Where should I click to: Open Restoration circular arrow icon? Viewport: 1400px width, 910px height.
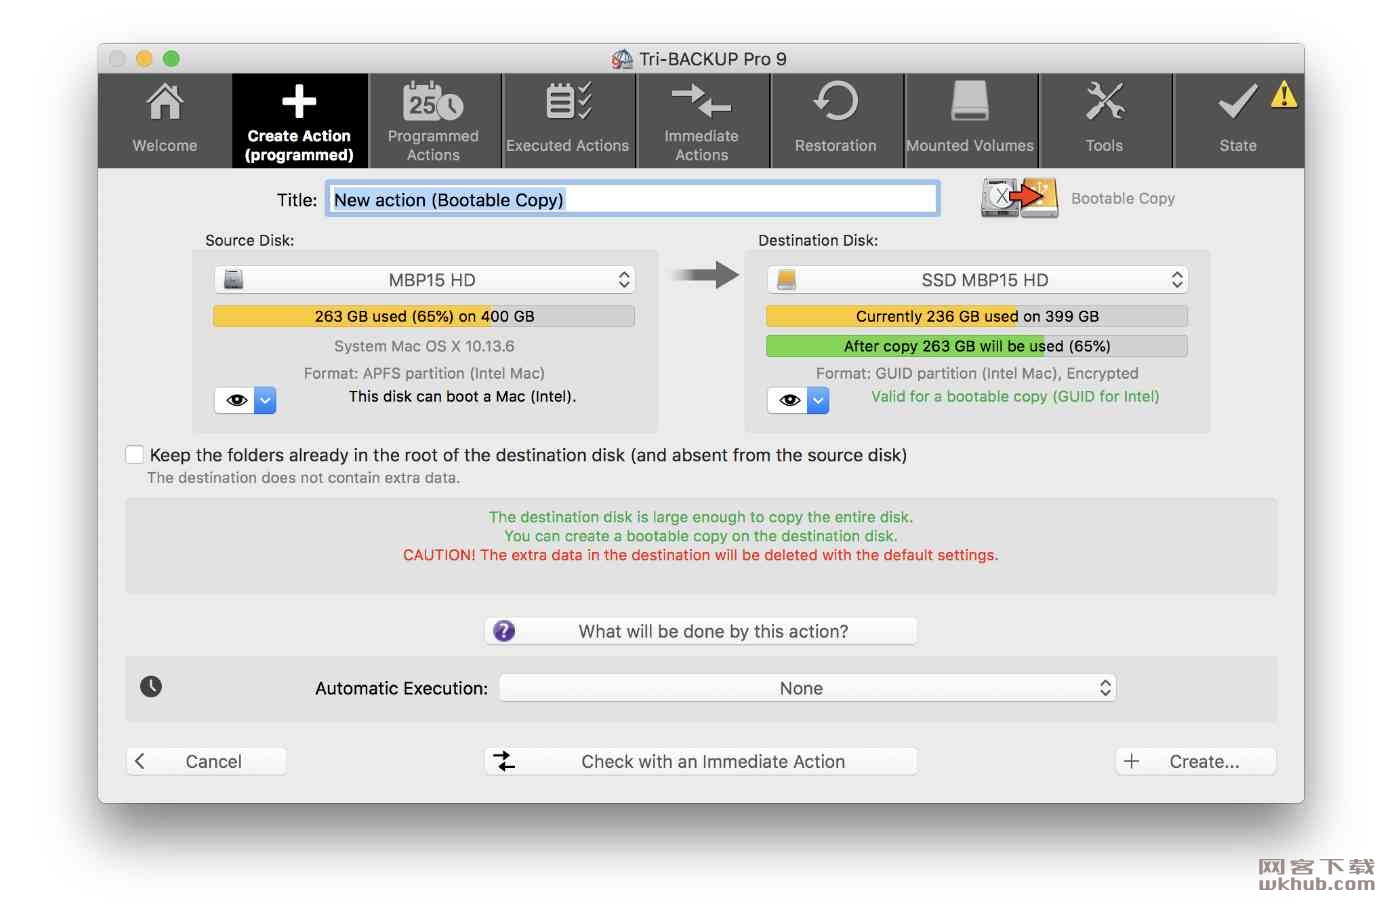[836, 101]
